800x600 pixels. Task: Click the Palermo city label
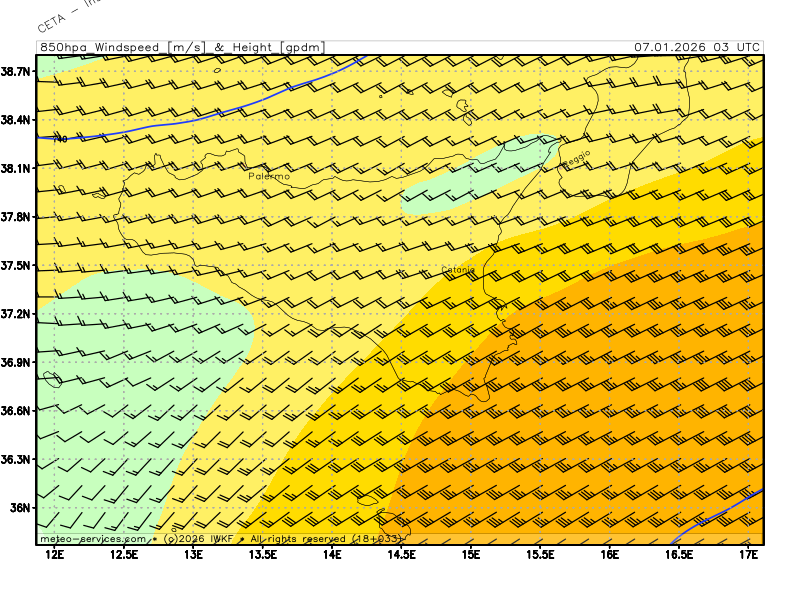coord(269,176)
